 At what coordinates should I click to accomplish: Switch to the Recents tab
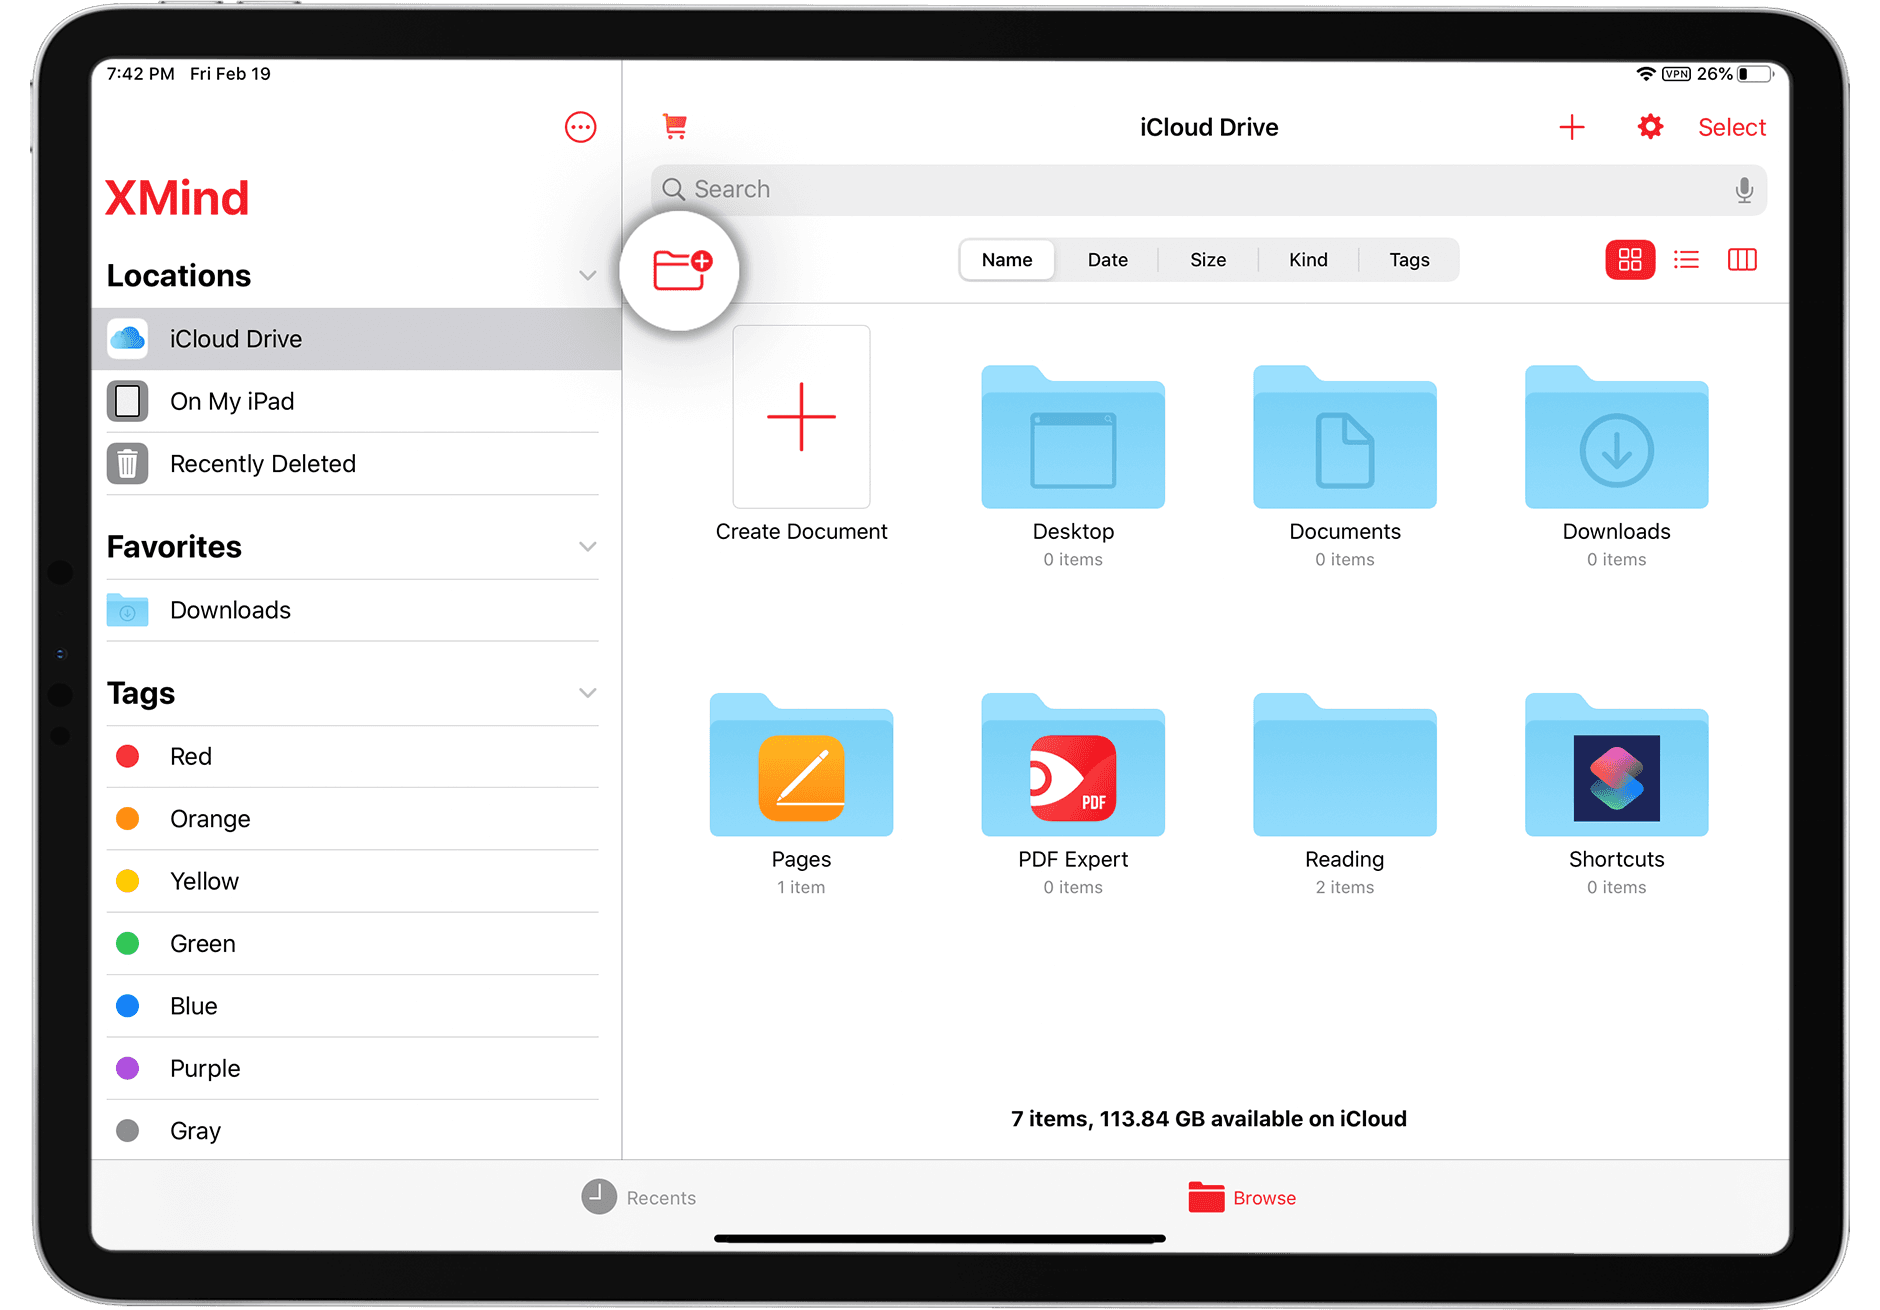pos(639,1197)
